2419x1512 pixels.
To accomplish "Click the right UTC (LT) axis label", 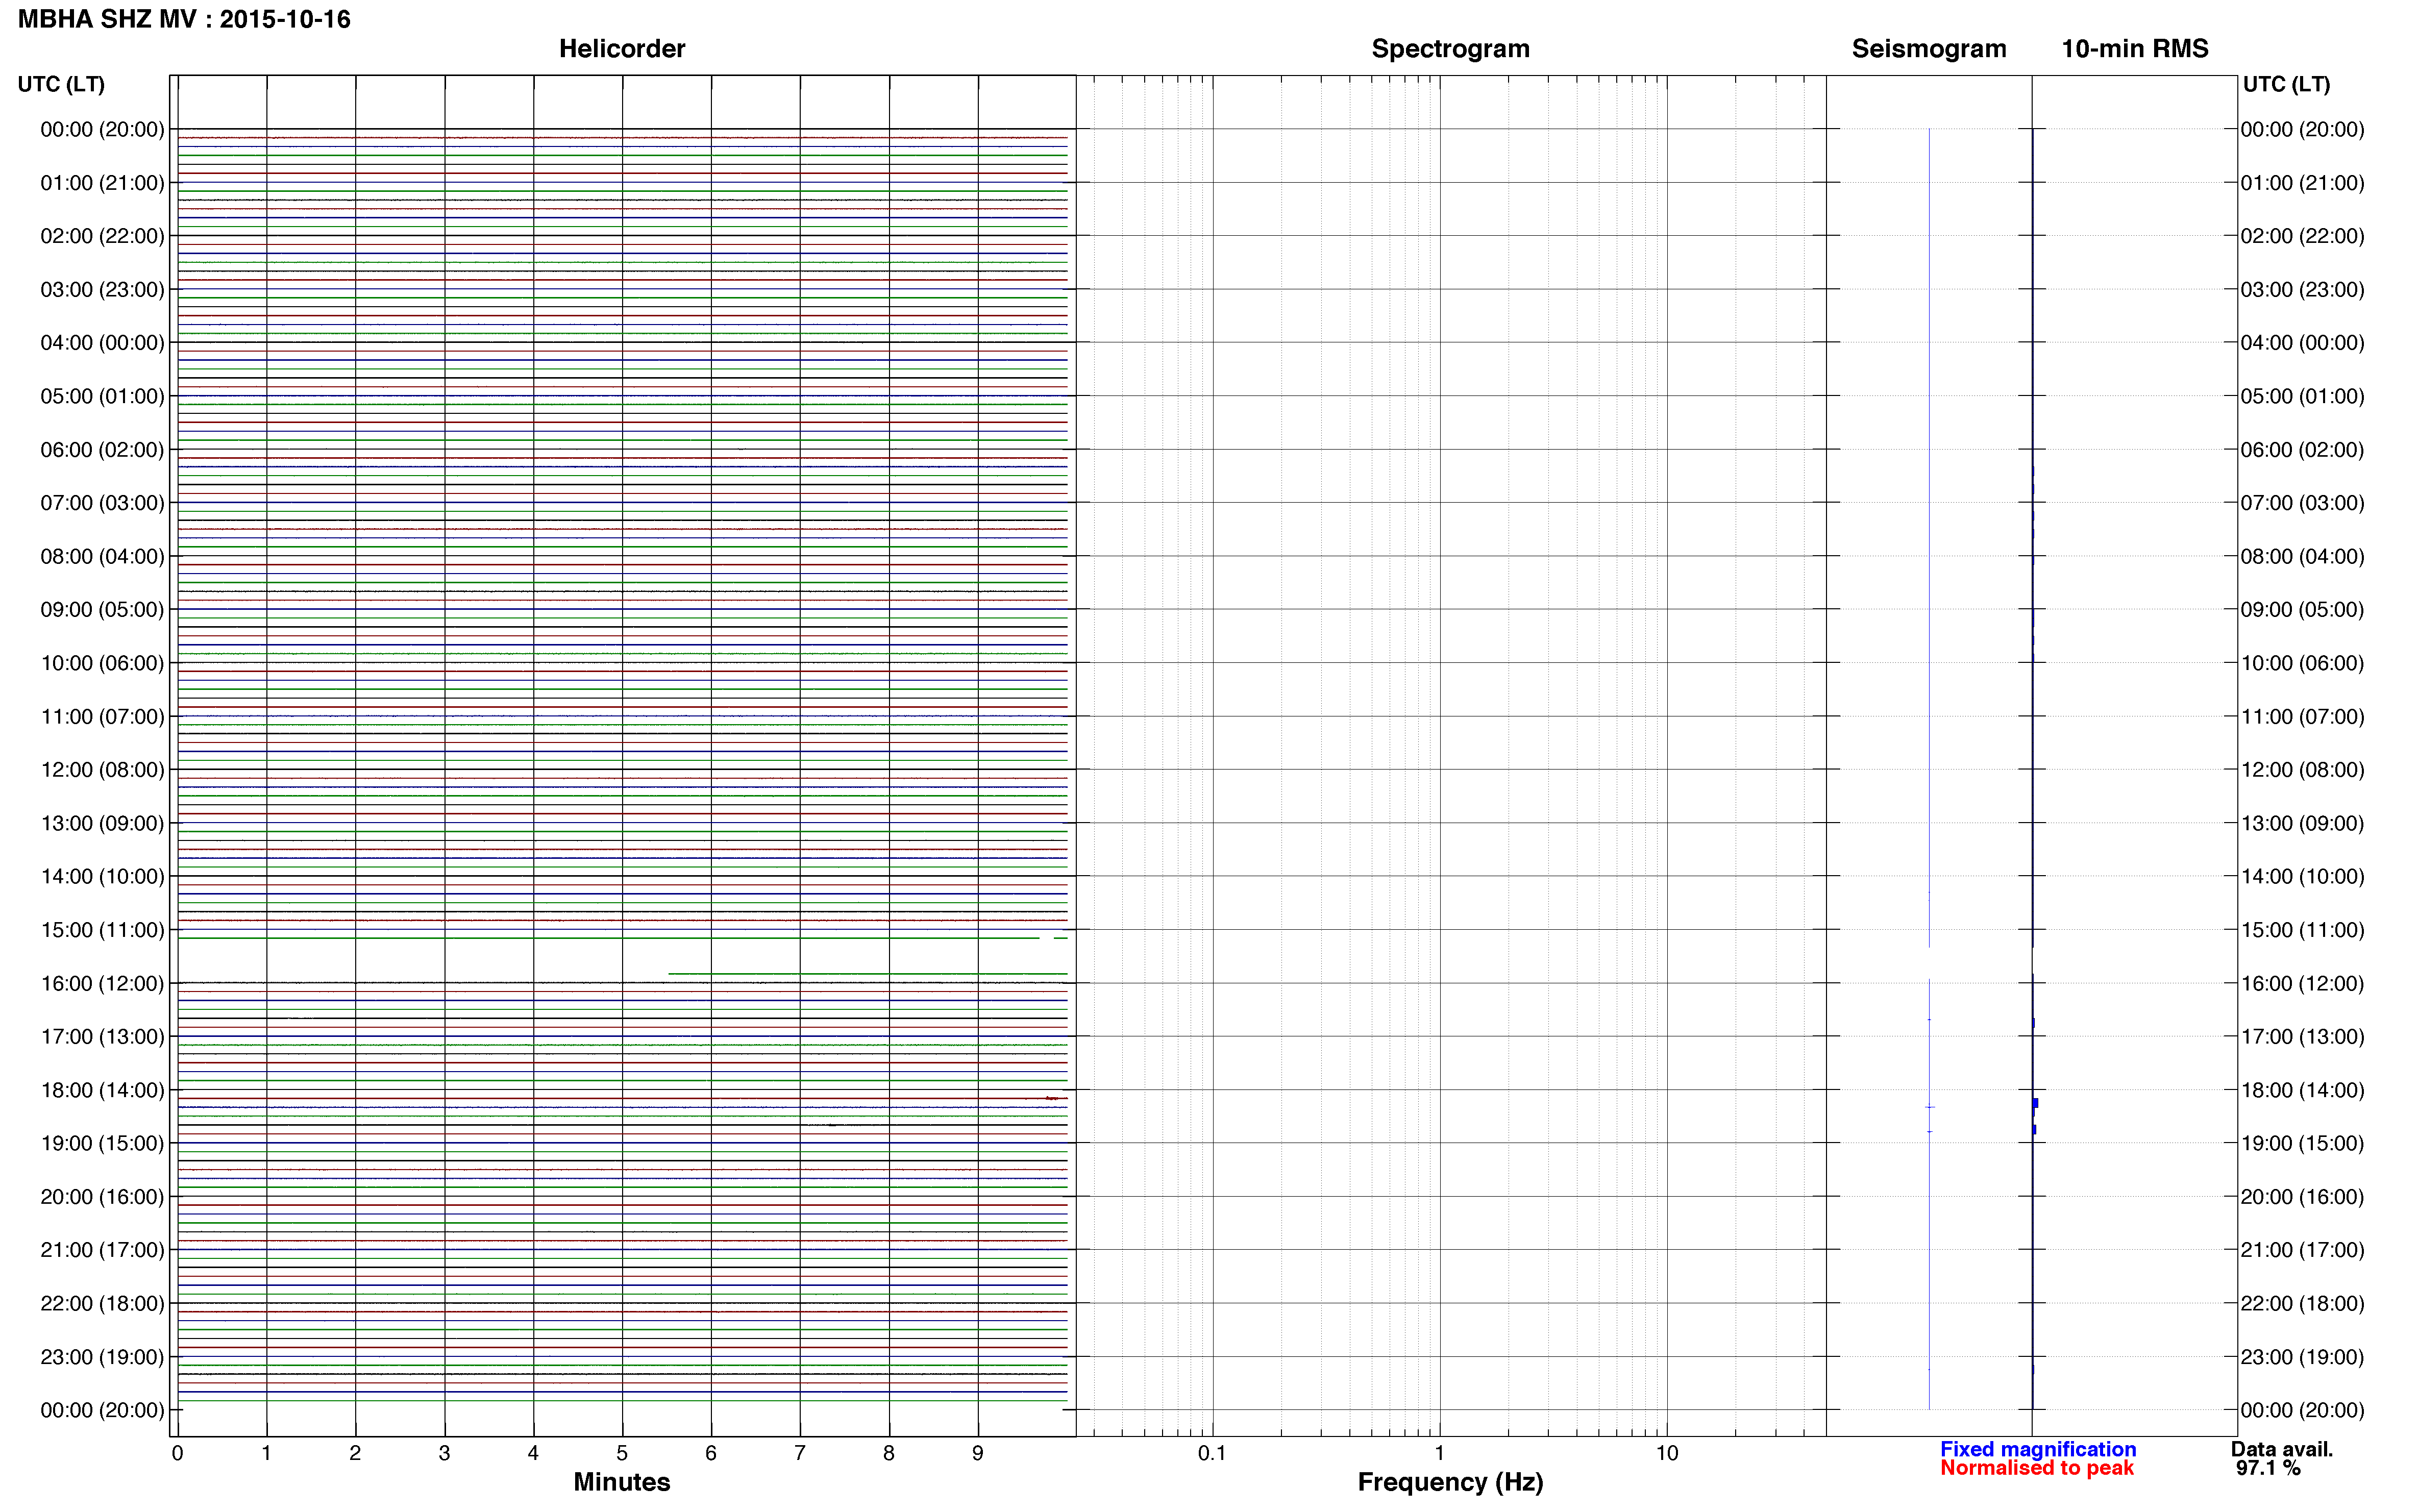I will point(2286,84).
